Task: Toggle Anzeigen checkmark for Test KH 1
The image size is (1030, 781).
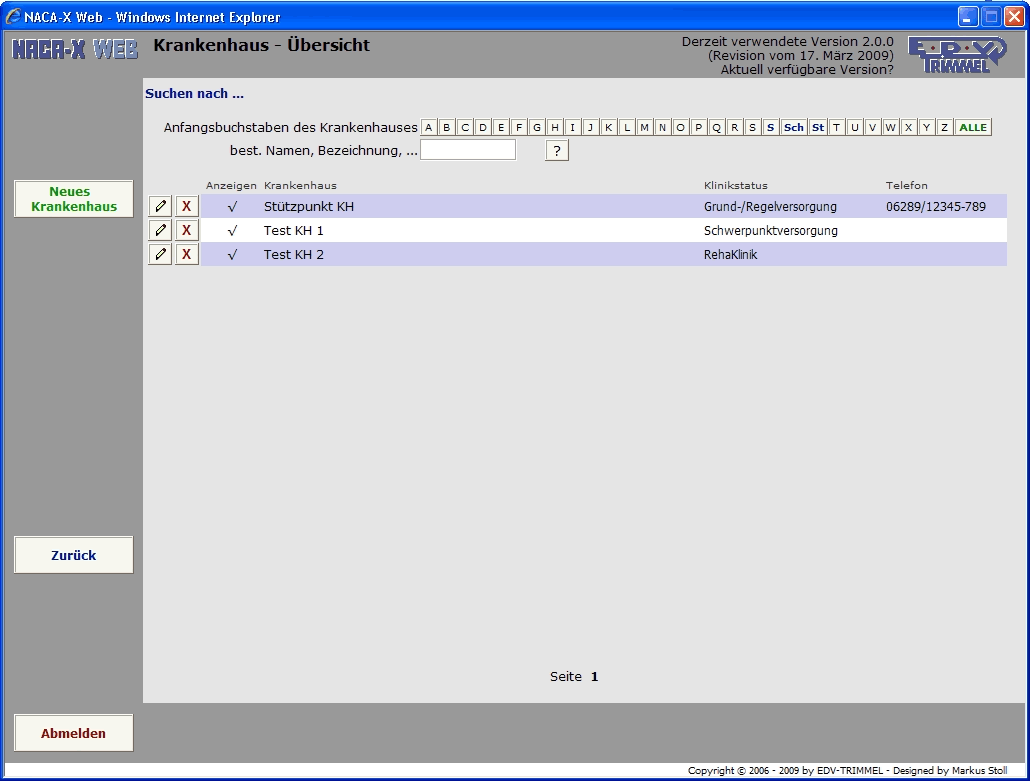Action: [232, 231]
